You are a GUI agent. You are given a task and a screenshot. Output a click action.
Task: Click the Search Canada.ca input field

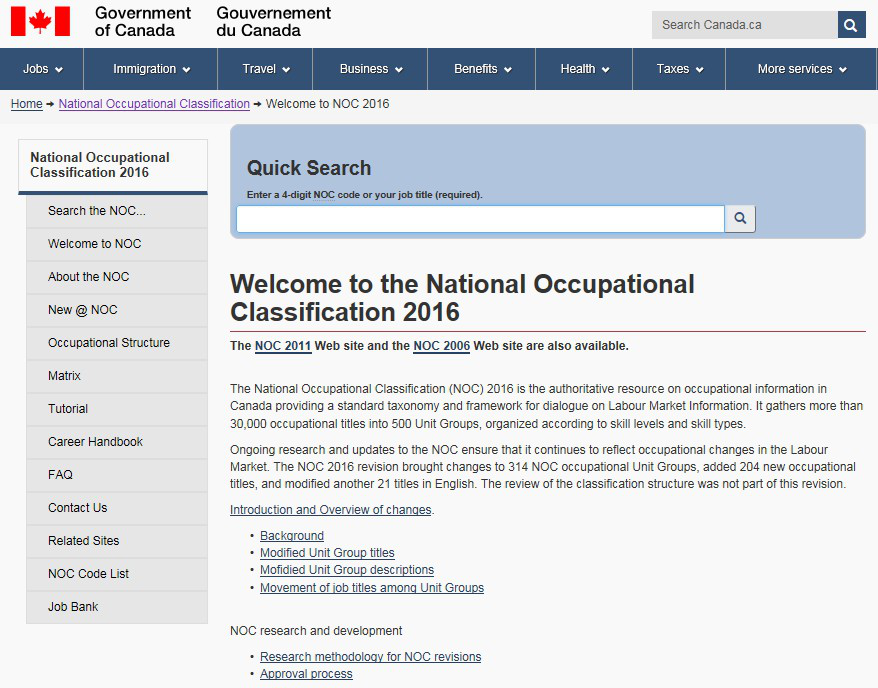point(745,25)
